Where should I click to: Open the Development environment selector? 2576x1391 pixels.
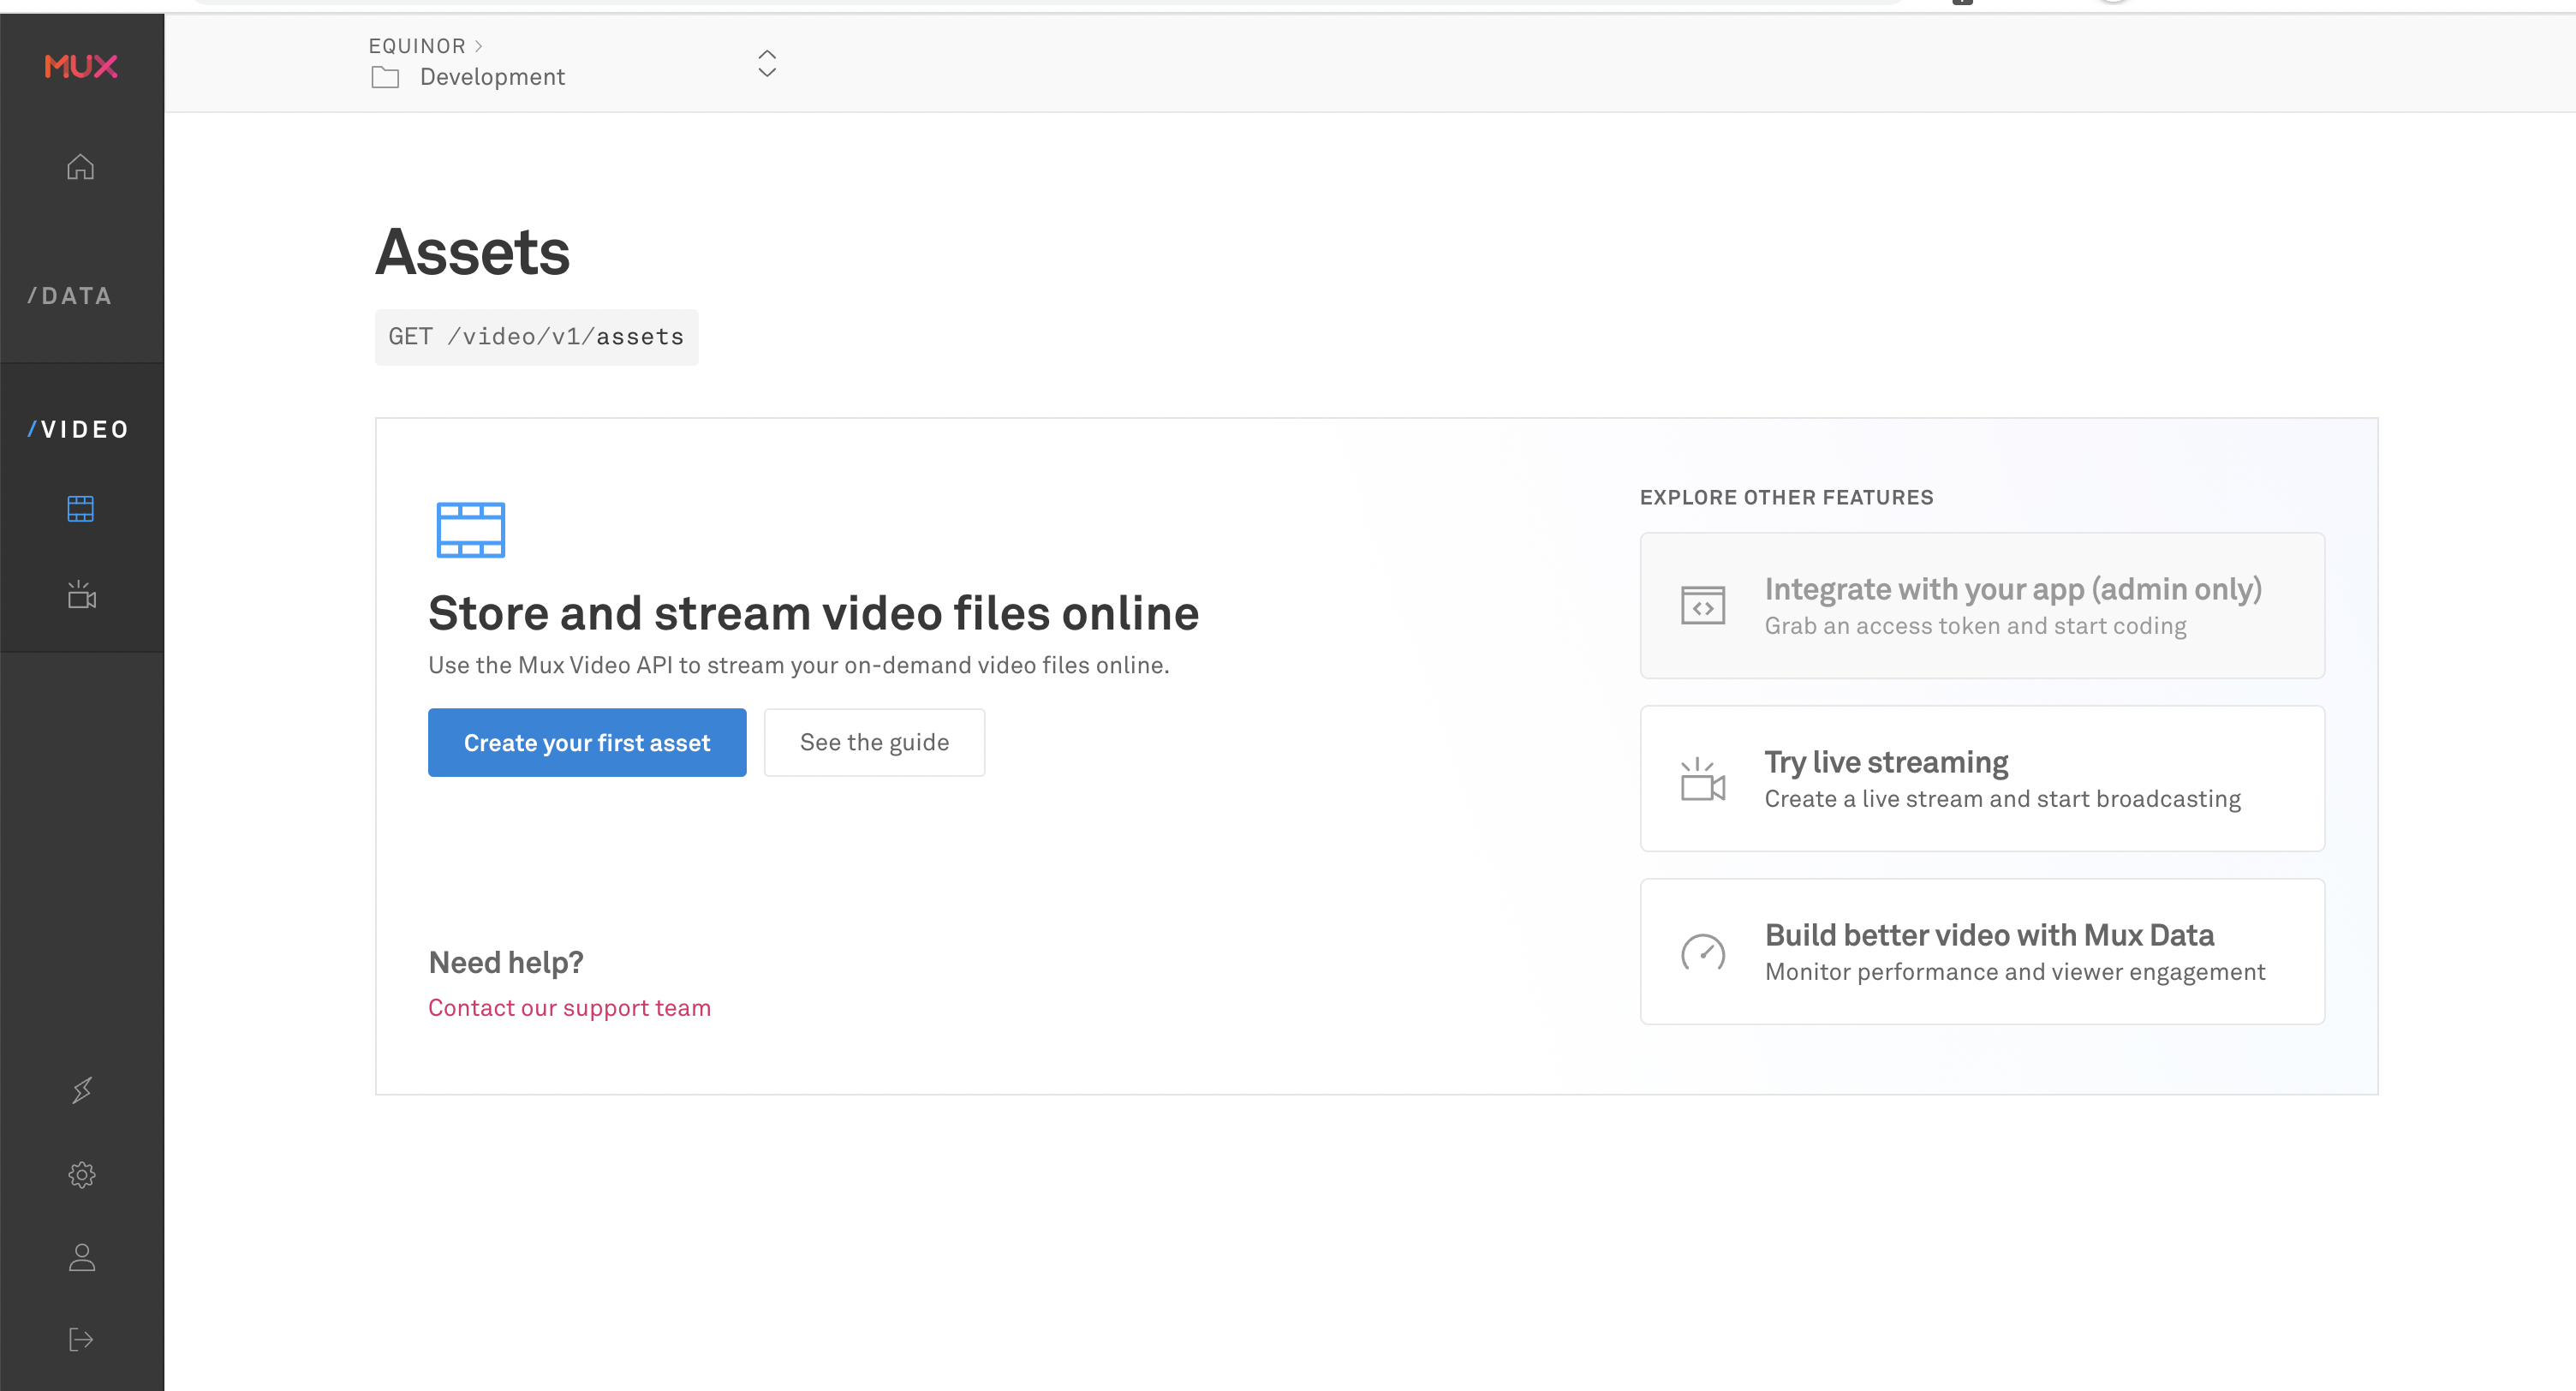492,77
